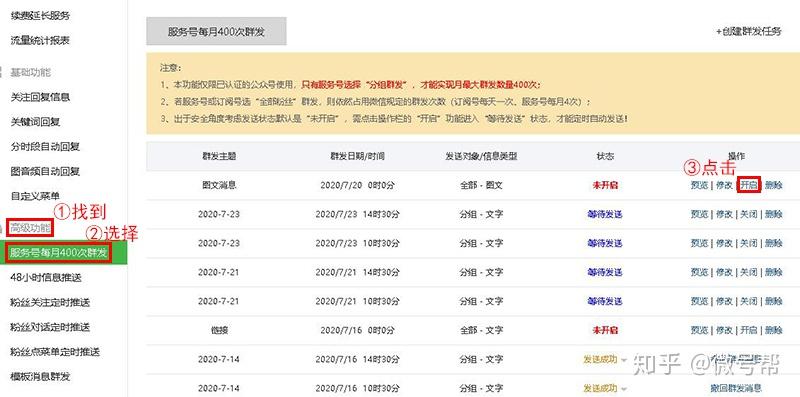Click 删除 in the 2020/7/21 10时30分 row

pyautogui.click(x=773, y=302)
